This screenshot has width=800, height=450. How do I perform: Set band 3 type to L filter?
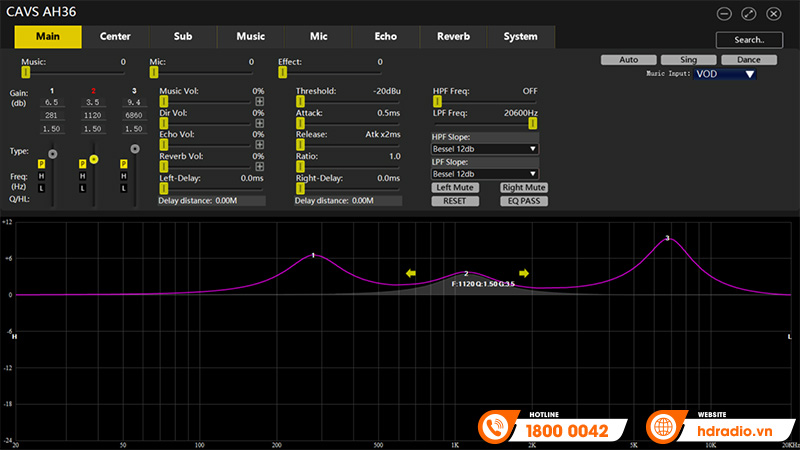(x=125, y=187)
